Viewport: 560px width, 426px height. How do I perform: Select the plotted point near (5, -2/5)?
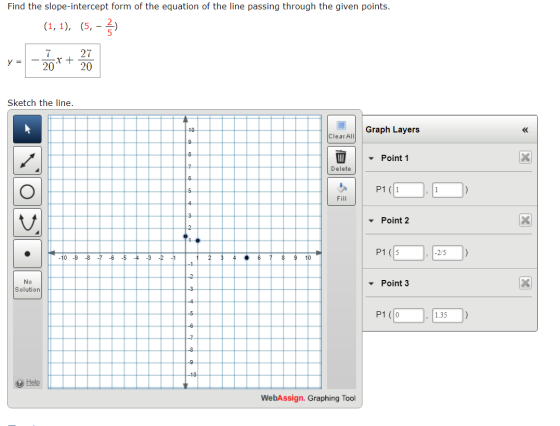click(246, 257)
